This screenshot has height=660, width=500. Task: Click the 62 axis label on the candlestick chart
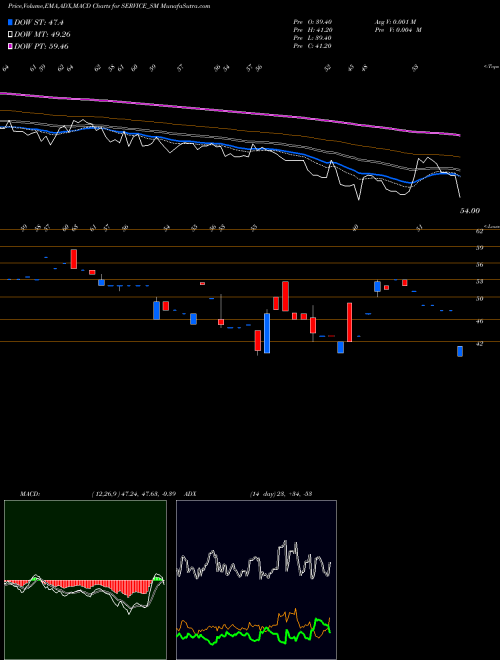[x=479, y=231]
